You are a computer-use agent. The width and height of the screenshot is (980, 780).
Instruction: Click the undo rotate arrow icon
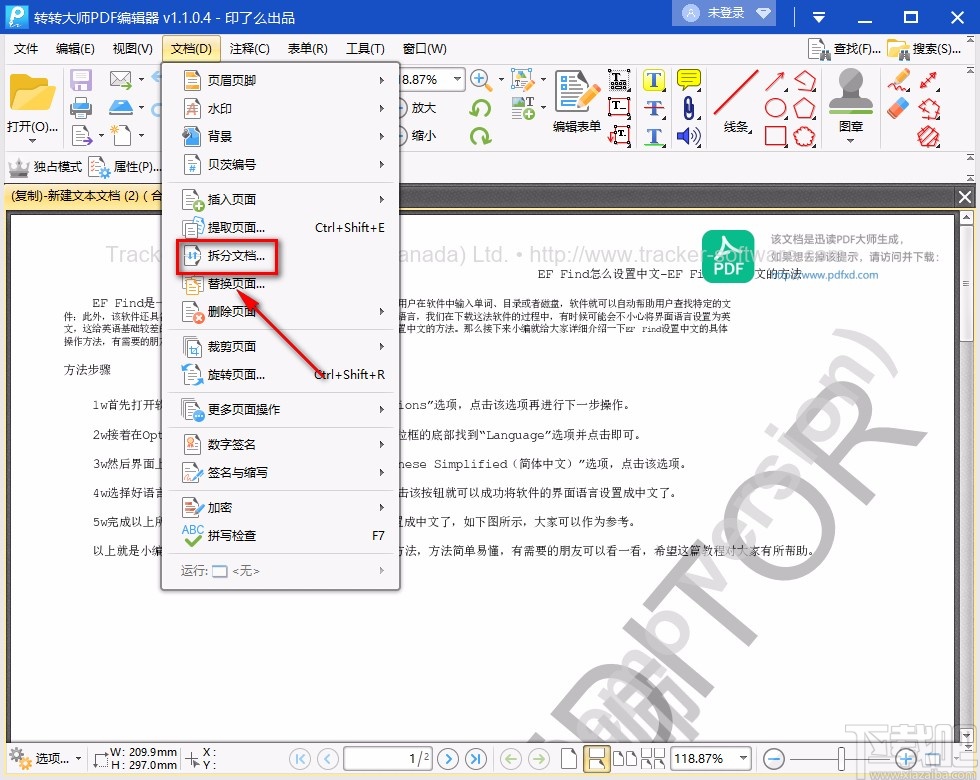tap(481, 108)
